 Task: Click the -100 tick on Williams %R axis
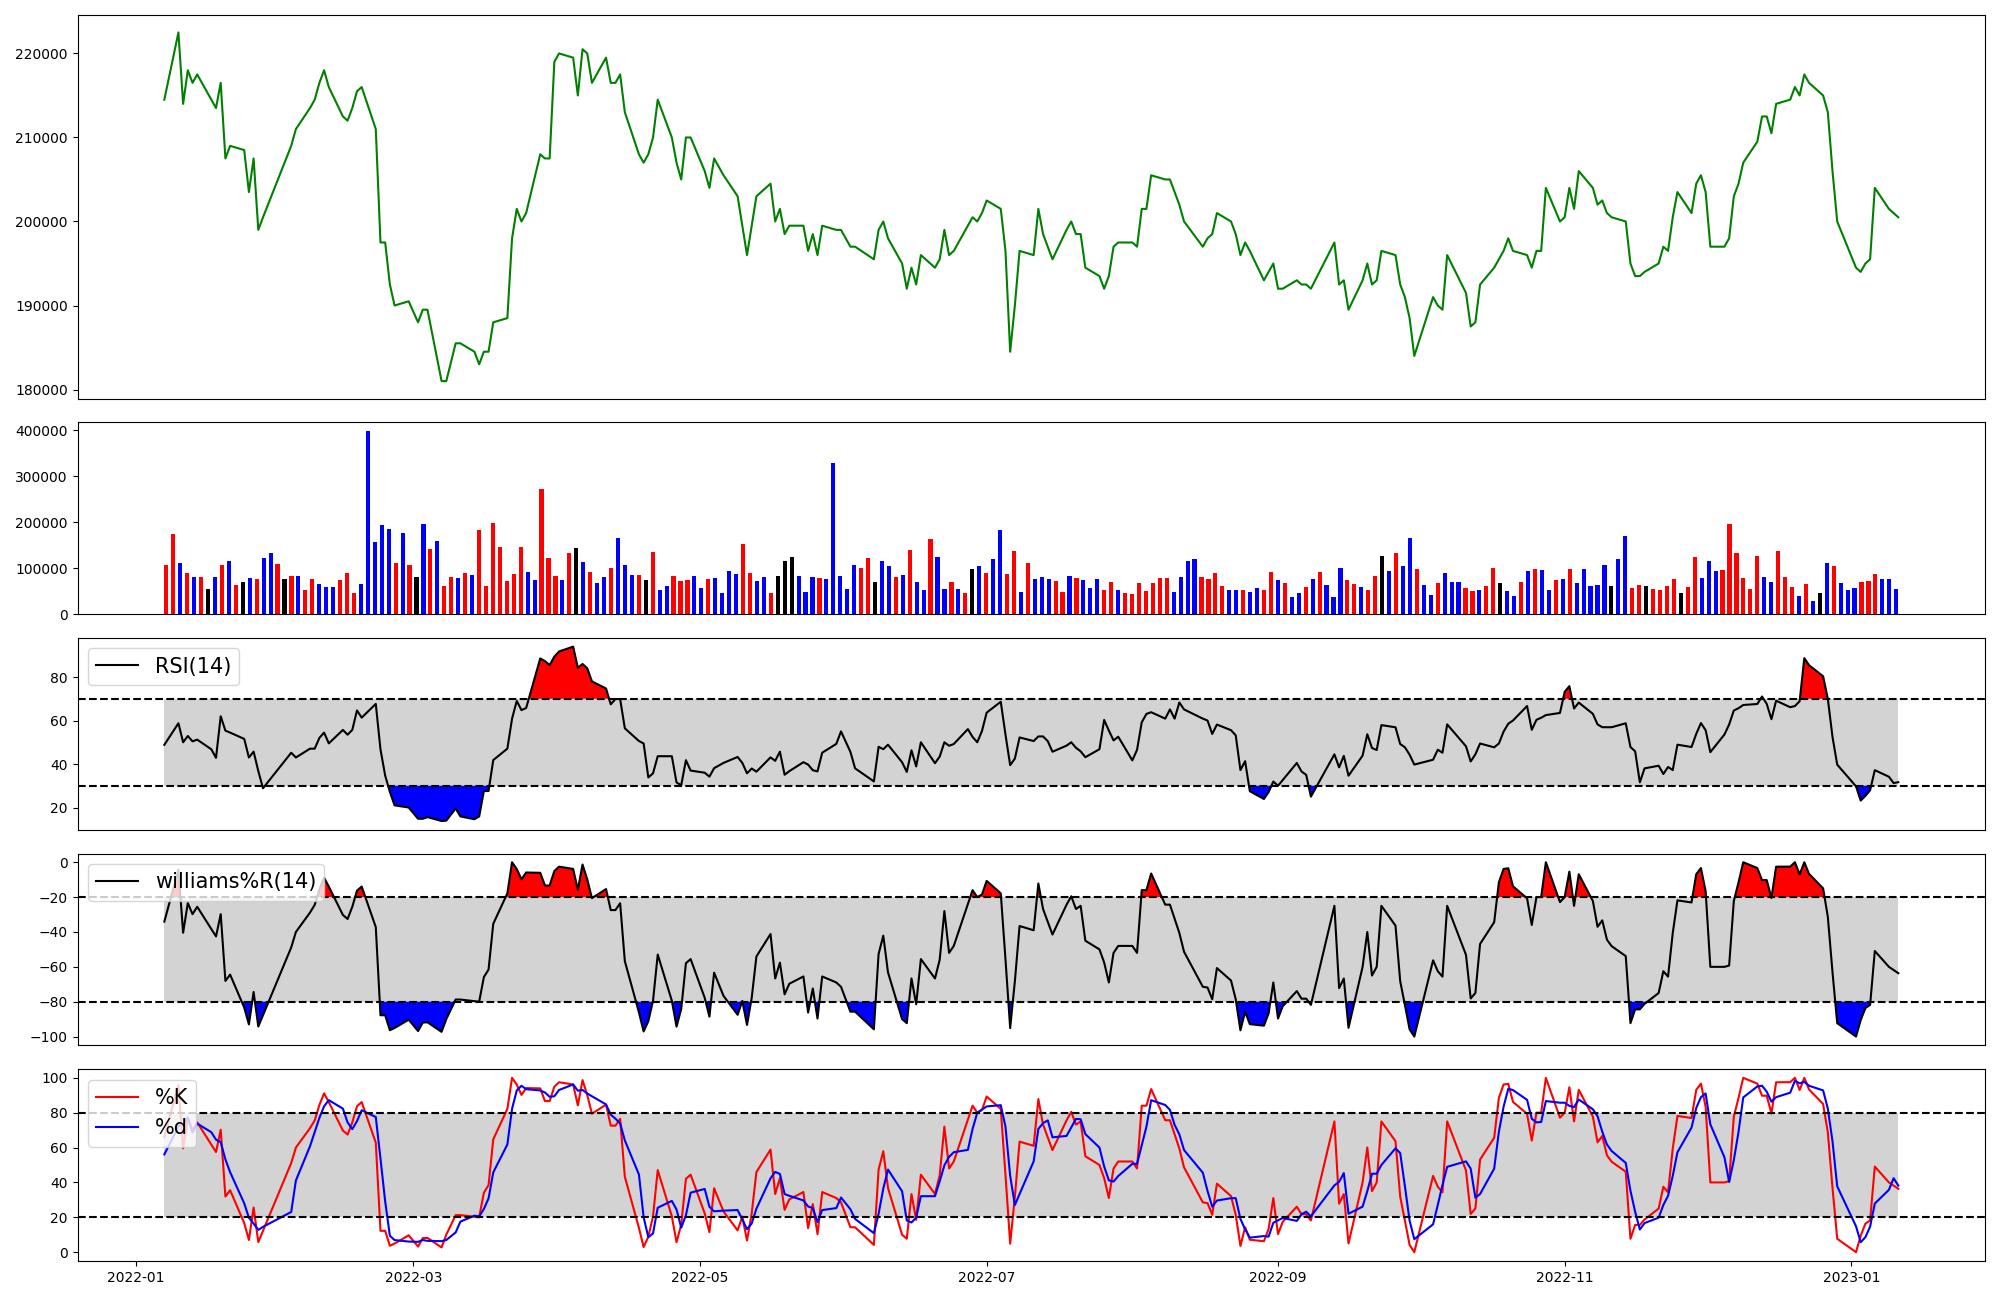(x=49, y=1038)
